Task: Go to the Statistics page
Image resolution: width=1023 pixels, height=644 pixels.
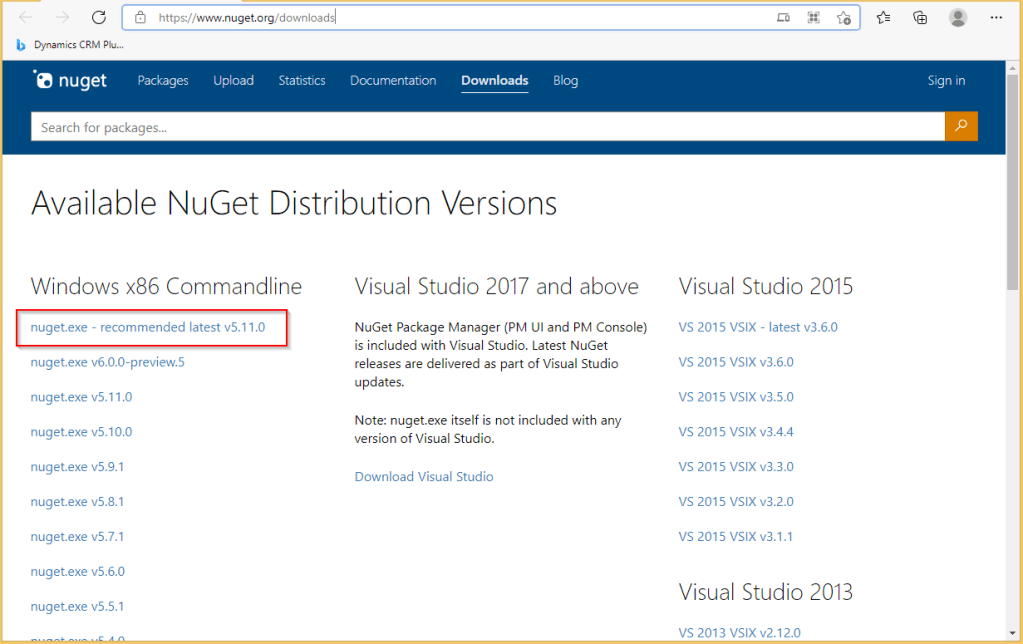Action: [302, 81]
